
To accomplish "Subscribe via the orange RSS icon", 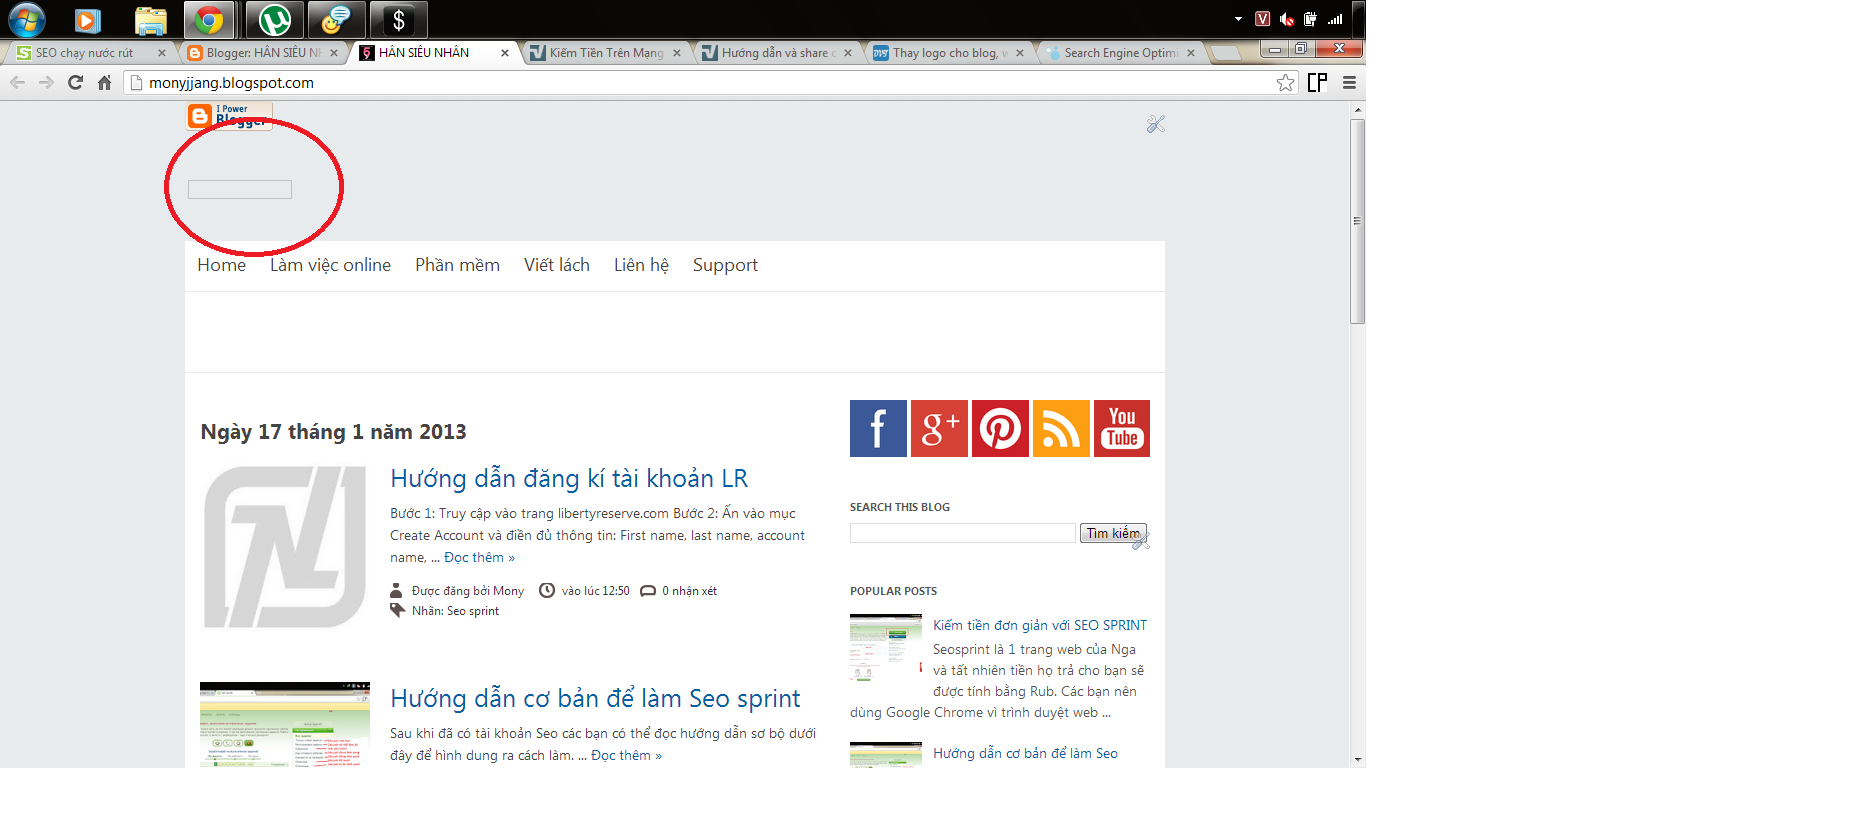I will [1061, 428].
